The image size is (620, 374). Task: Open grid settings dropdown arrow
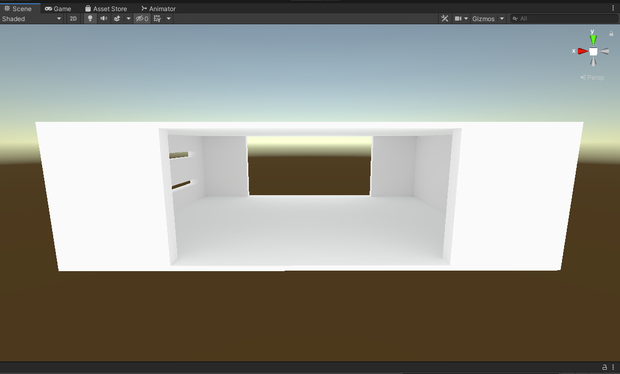click(x=168, y=19)
